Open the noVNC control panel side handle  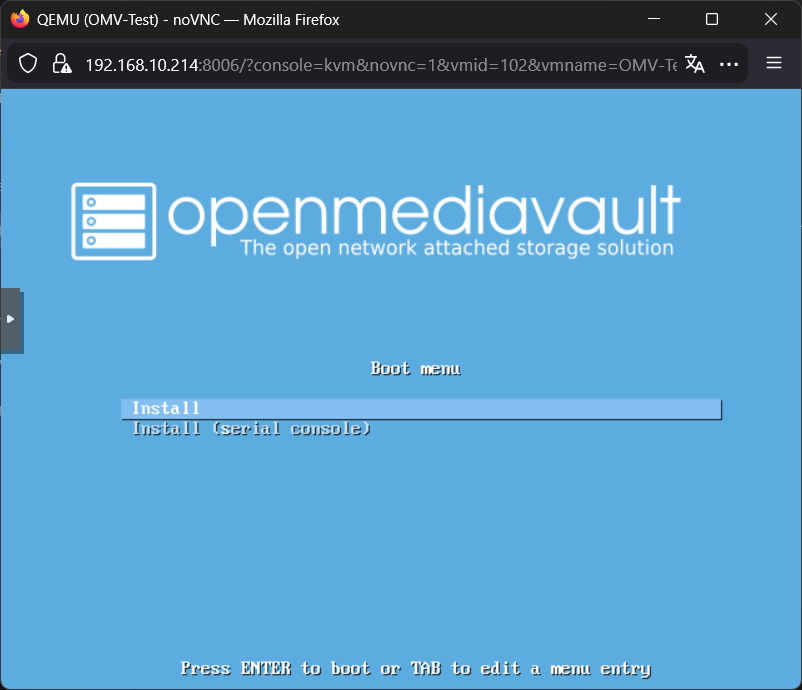click(x=11, y=320)
